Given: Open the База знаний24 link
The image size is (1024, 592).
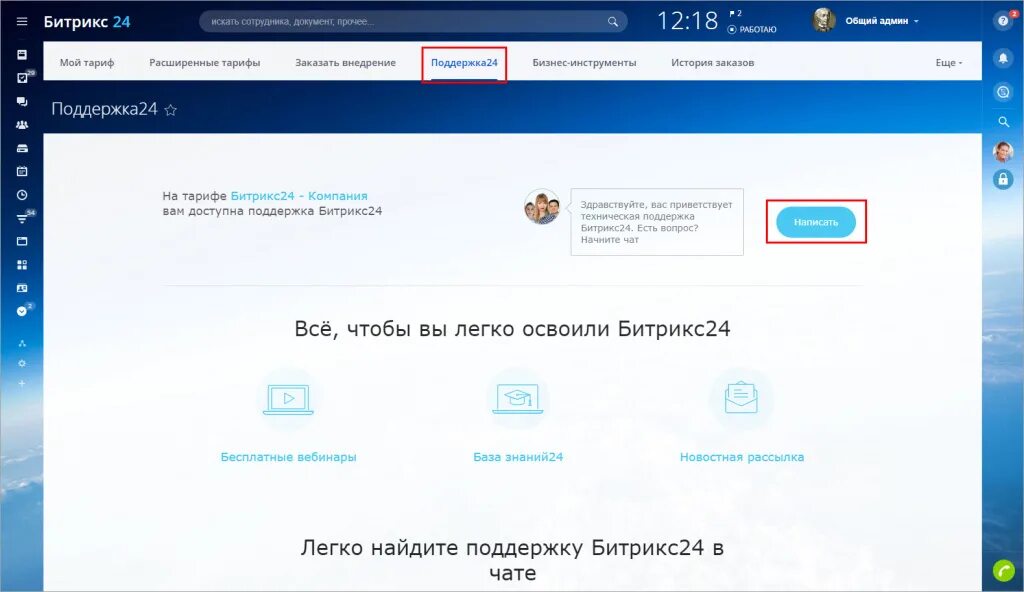Looking at the screenshot, I should click(518, 457).
